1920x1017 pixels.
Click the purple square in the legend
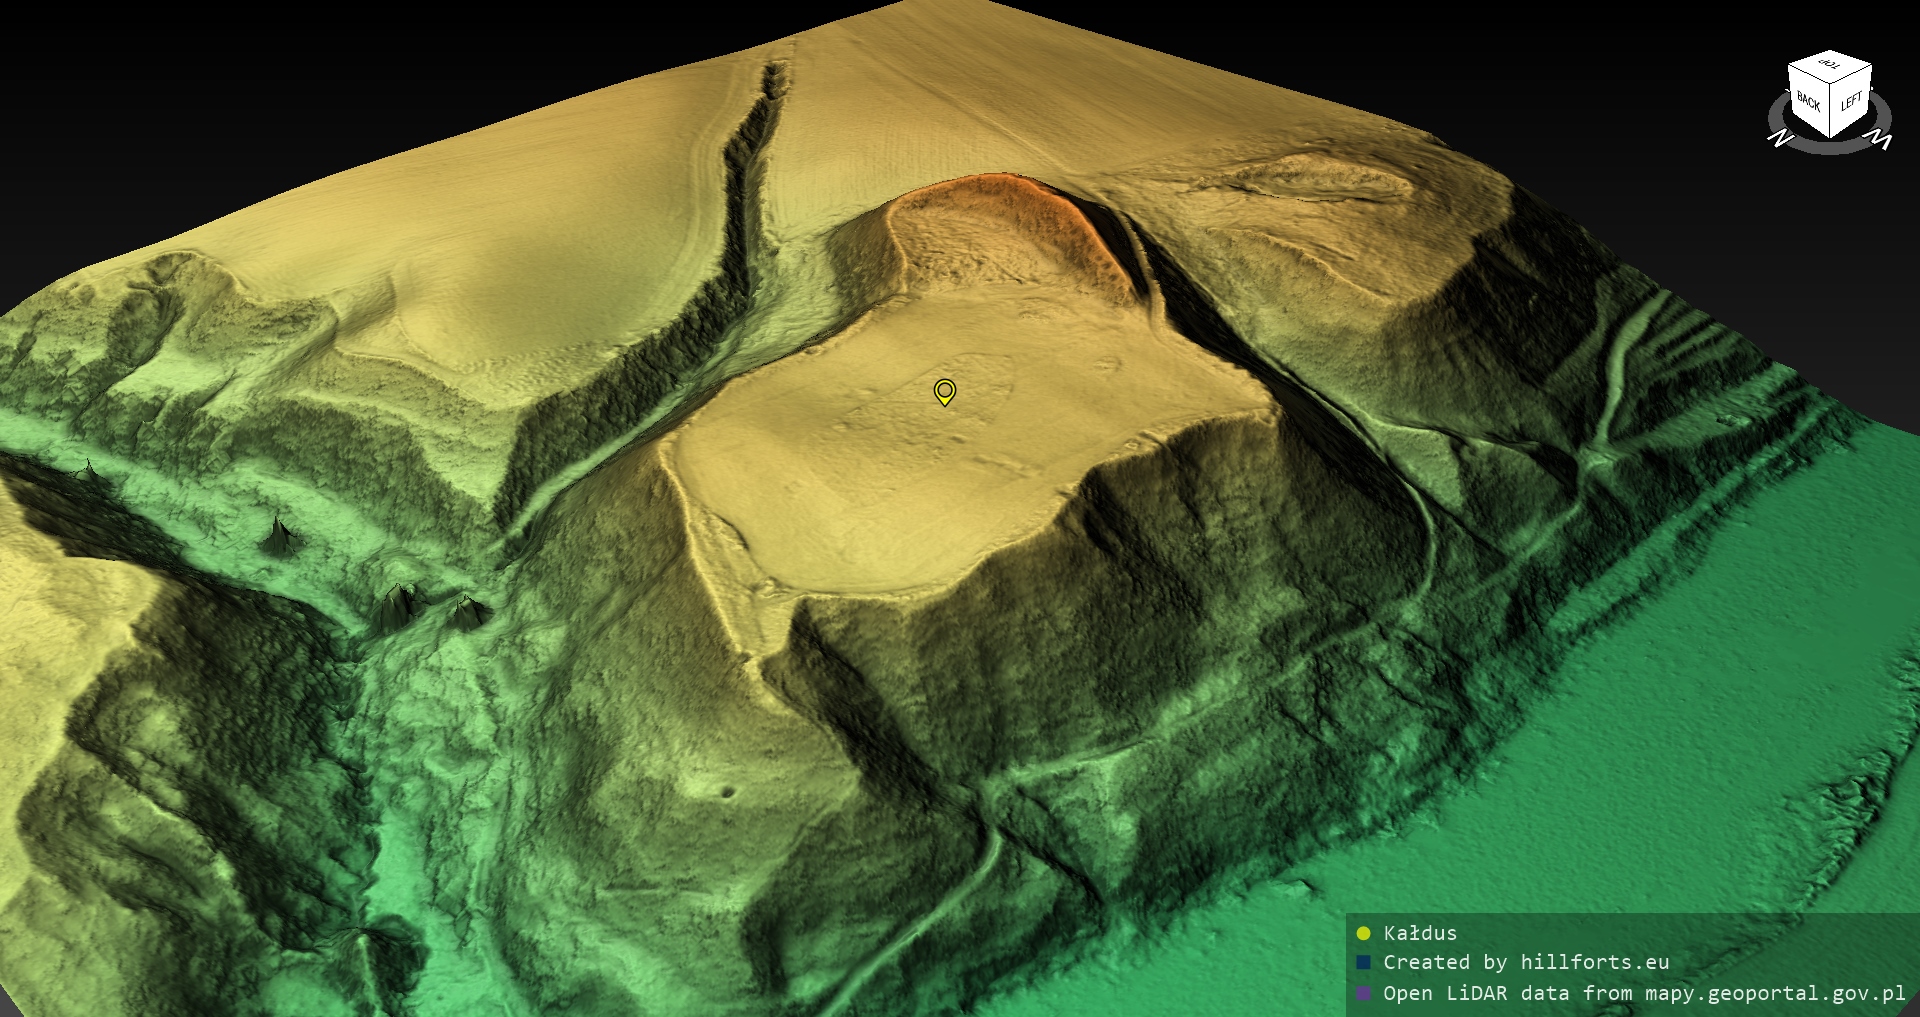tap(1363, 994)
